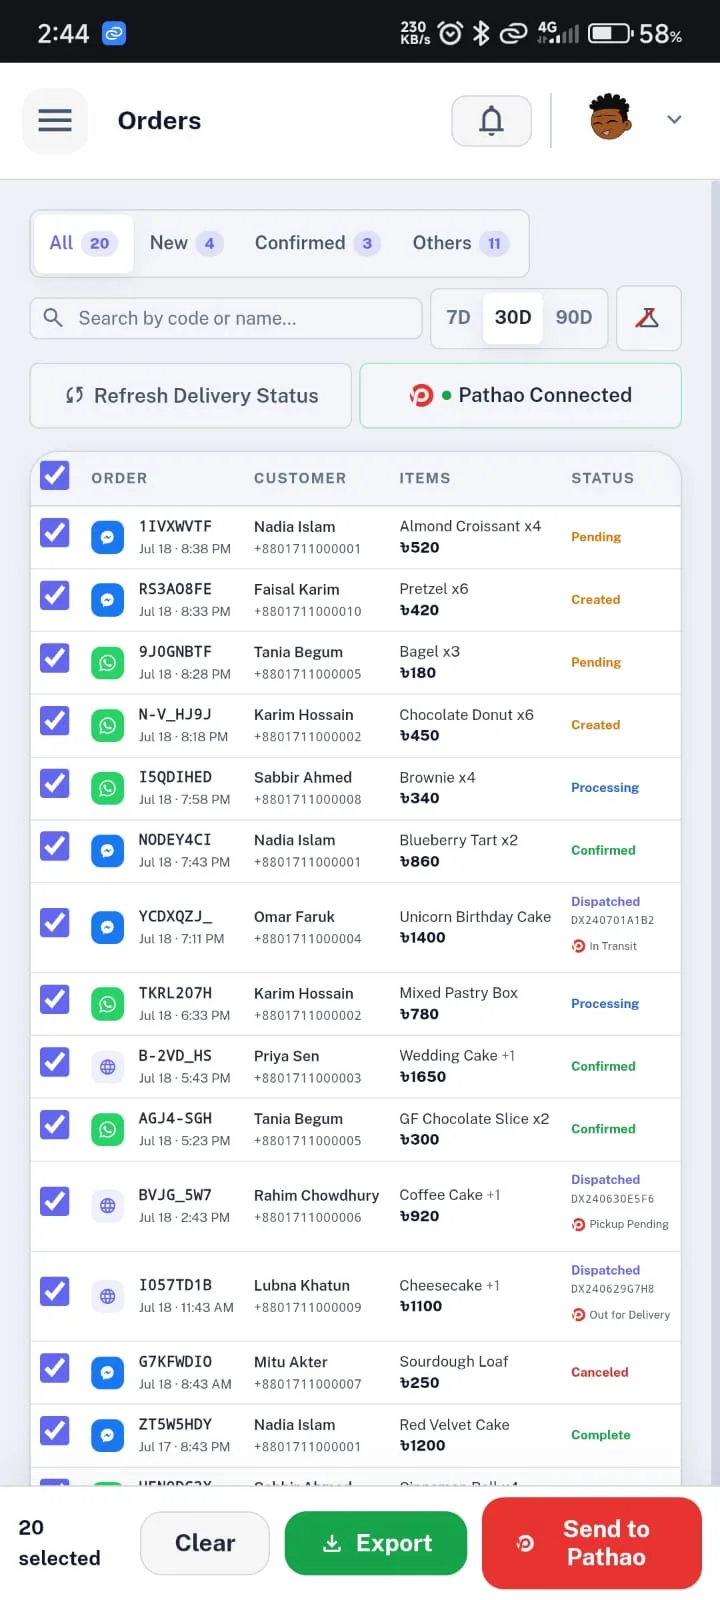The width and height of the screenshot is (720, 1600).
Task: Click Messenger icon for order NODEY4CI
Action: pyautogui.click(x=107, y=851)
